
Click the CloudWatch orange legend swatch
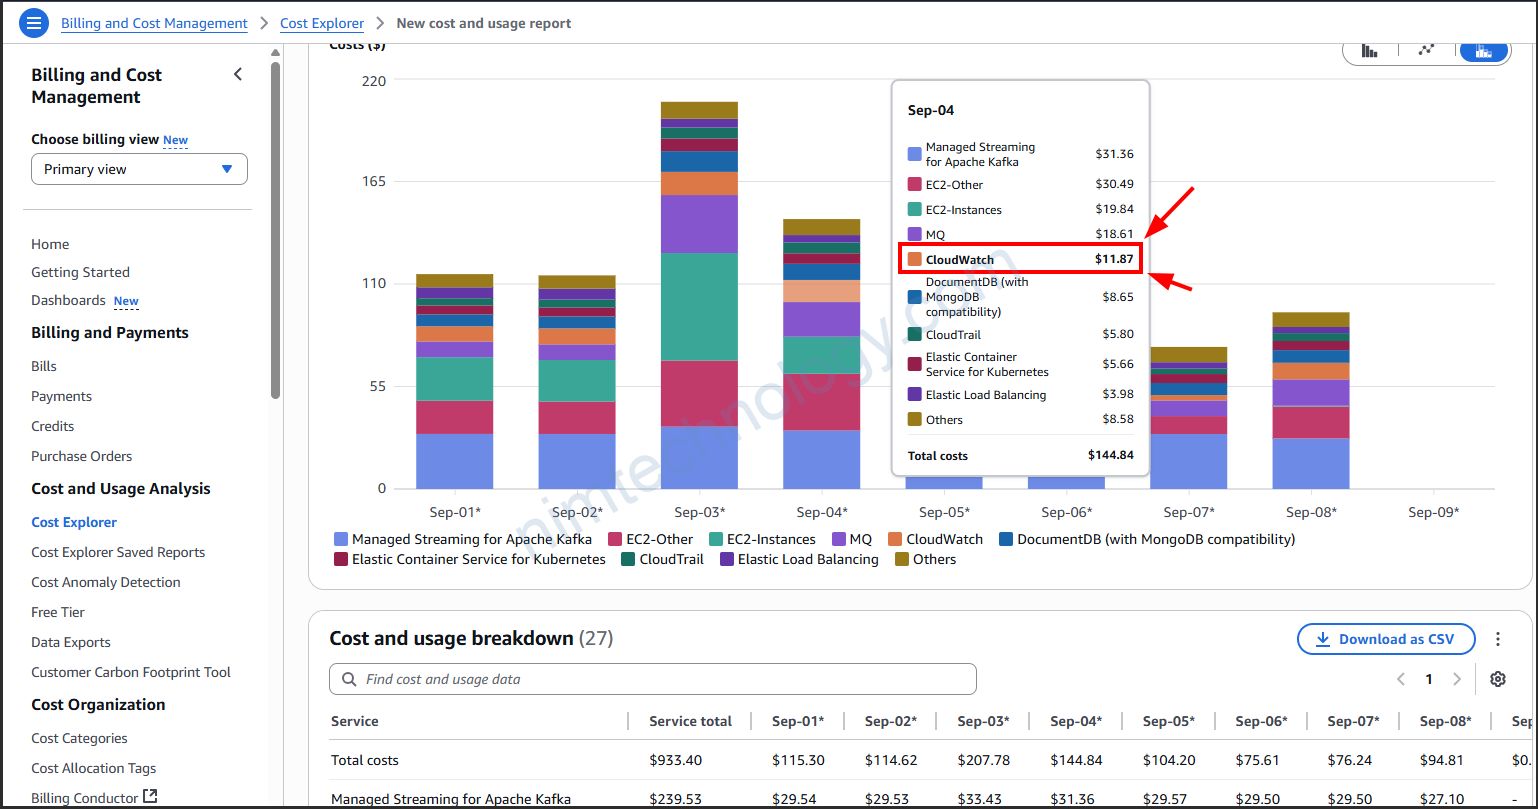tap(895, 539)
